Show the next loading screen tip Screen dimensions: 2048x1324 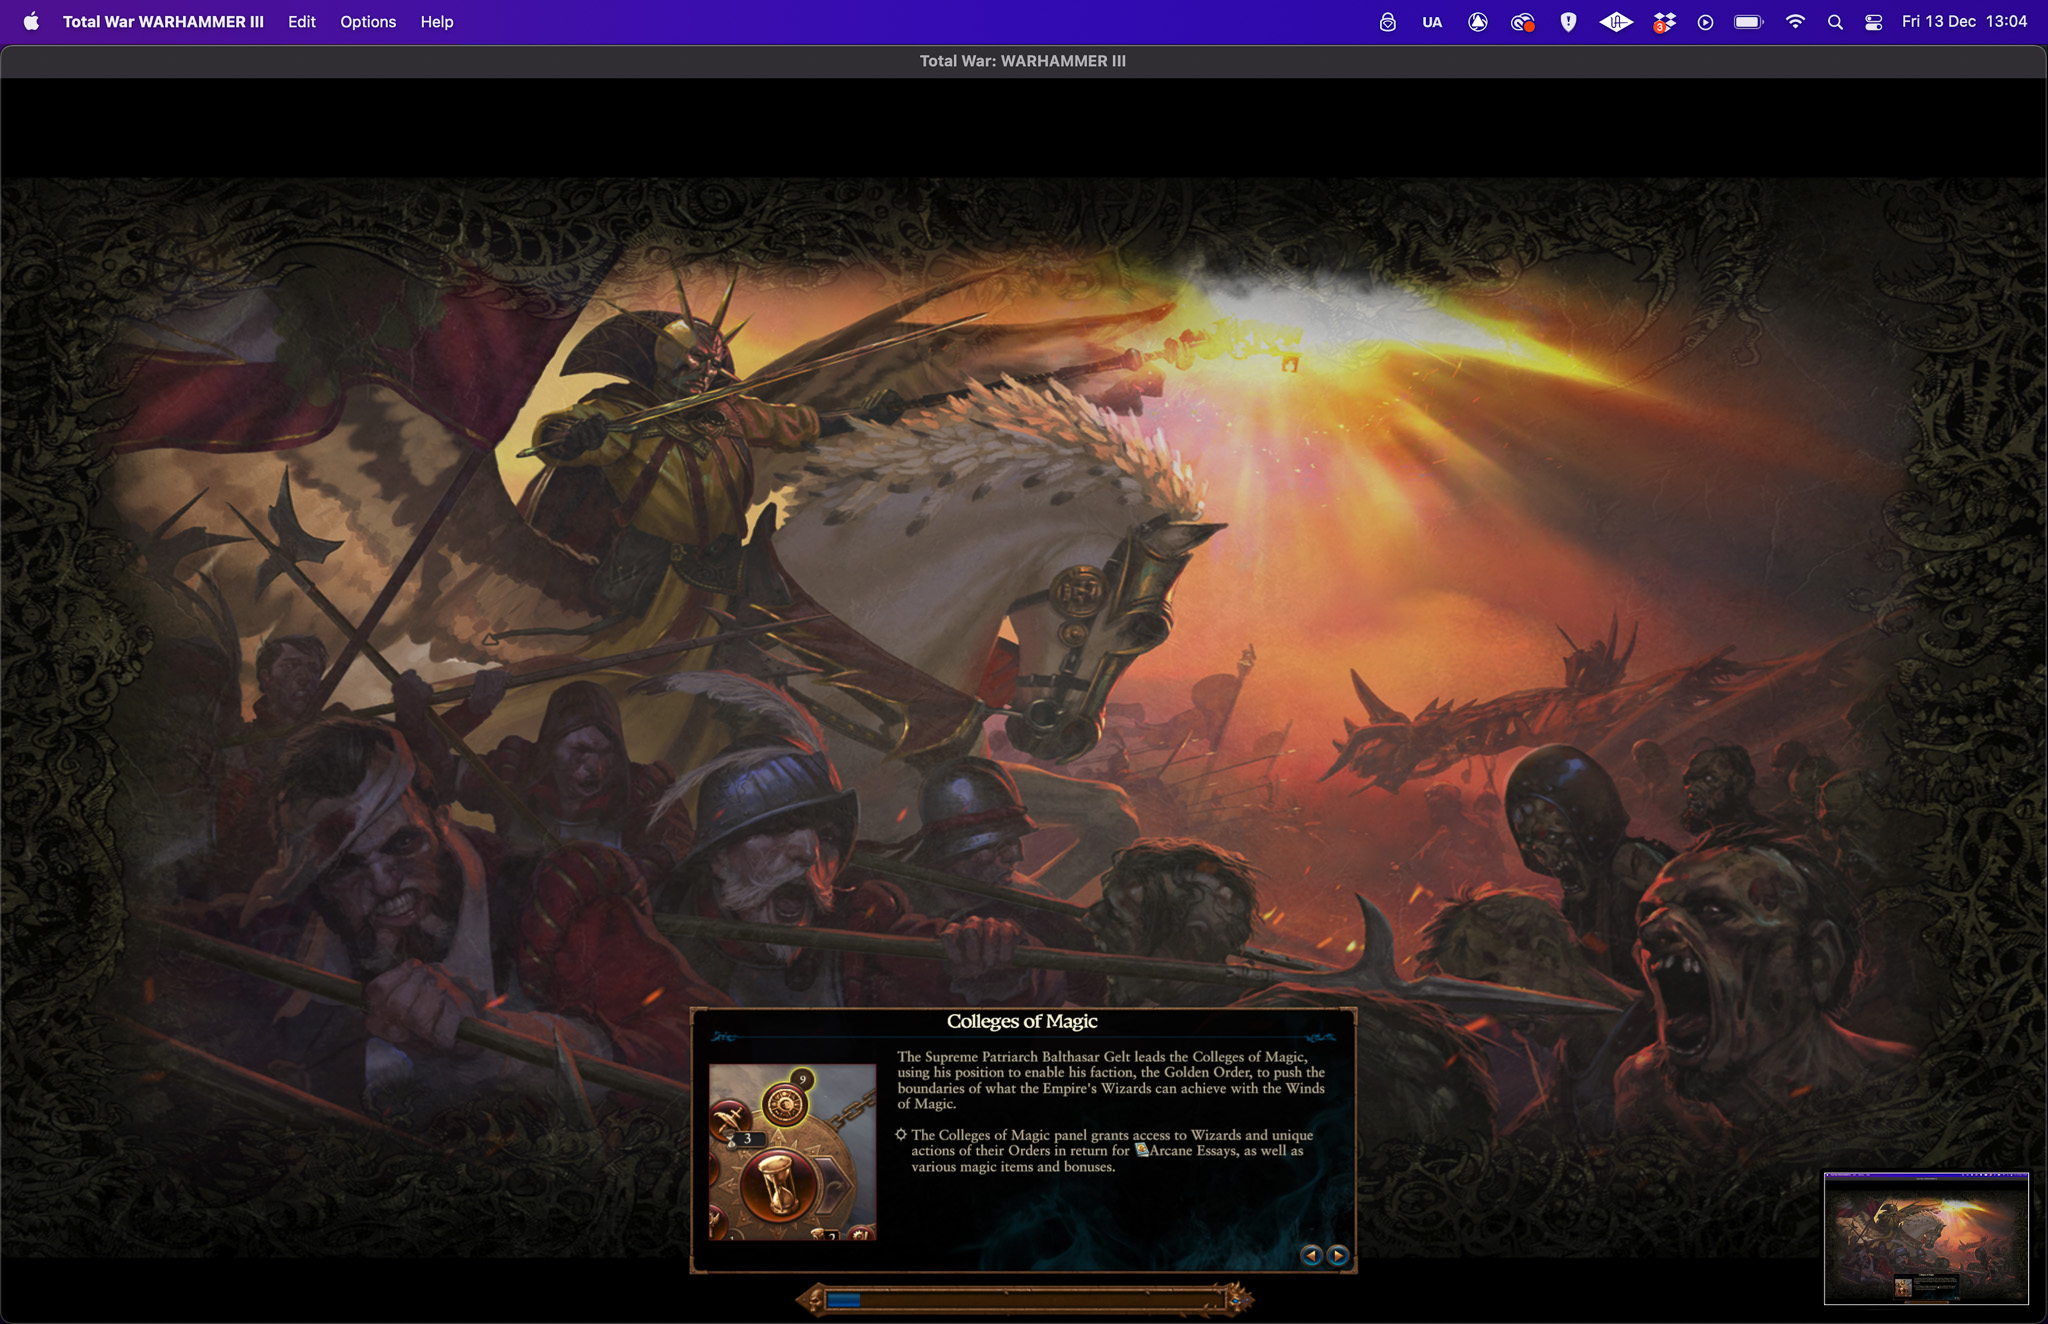[1338, 1255]
